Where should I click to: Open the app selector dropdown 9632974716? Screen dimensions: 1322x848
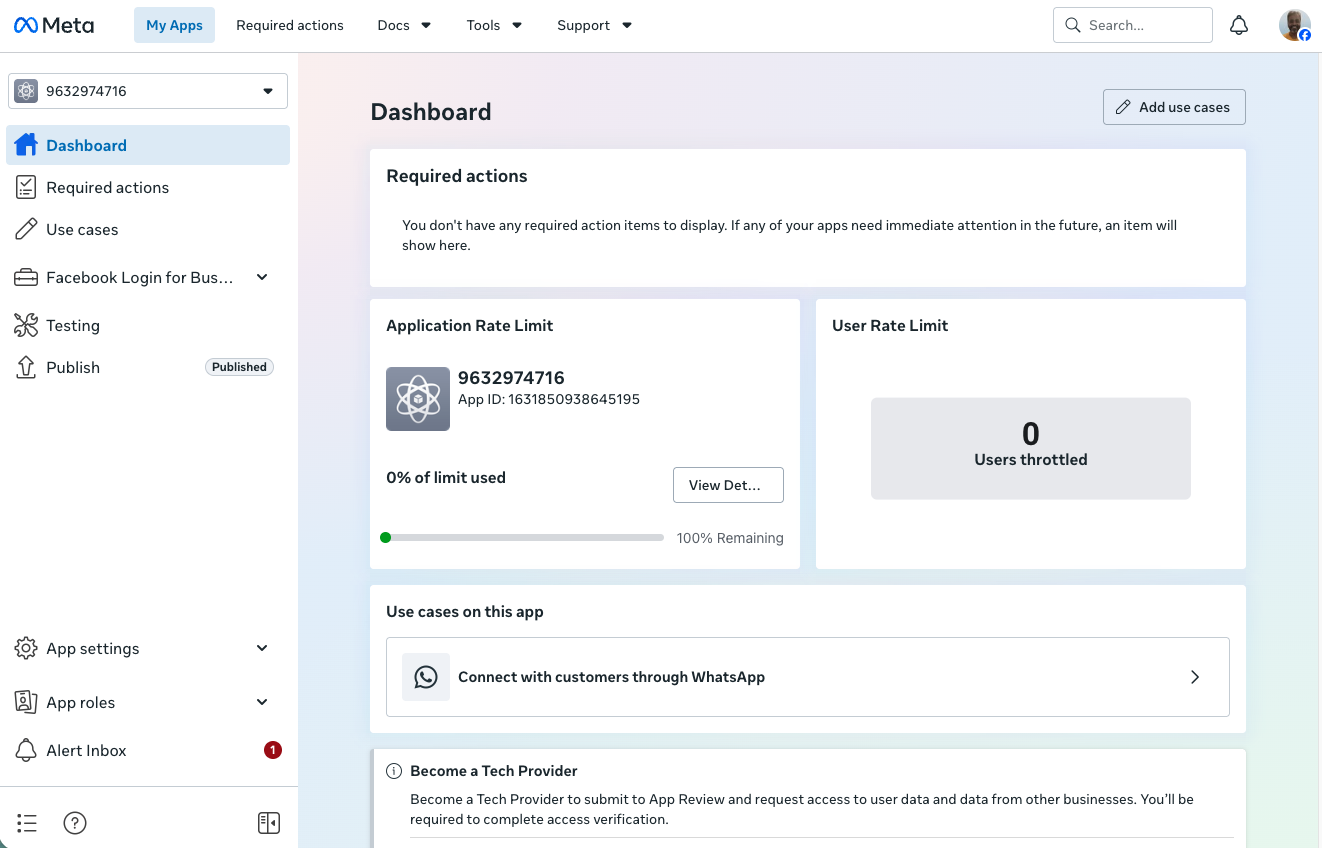pos(148,91)
